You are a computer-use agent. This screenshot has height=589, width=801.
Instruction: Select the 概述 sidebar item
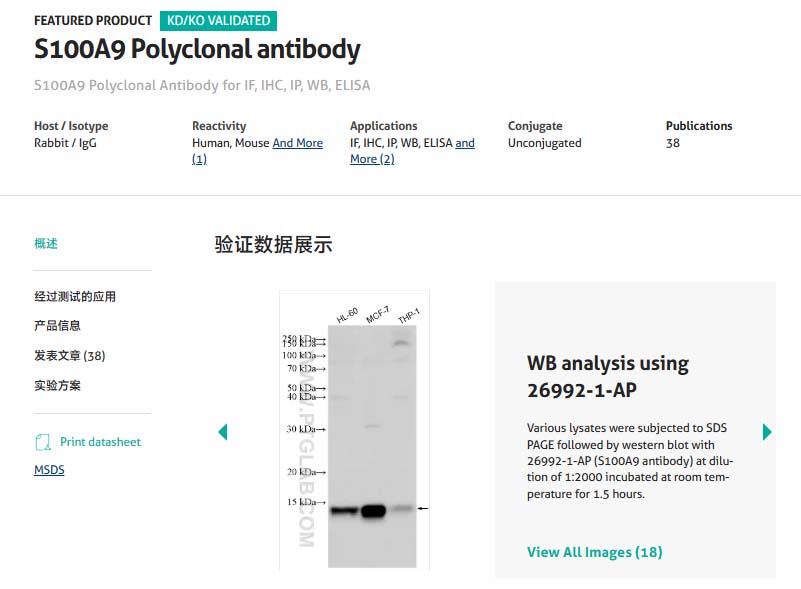point(46,243)
